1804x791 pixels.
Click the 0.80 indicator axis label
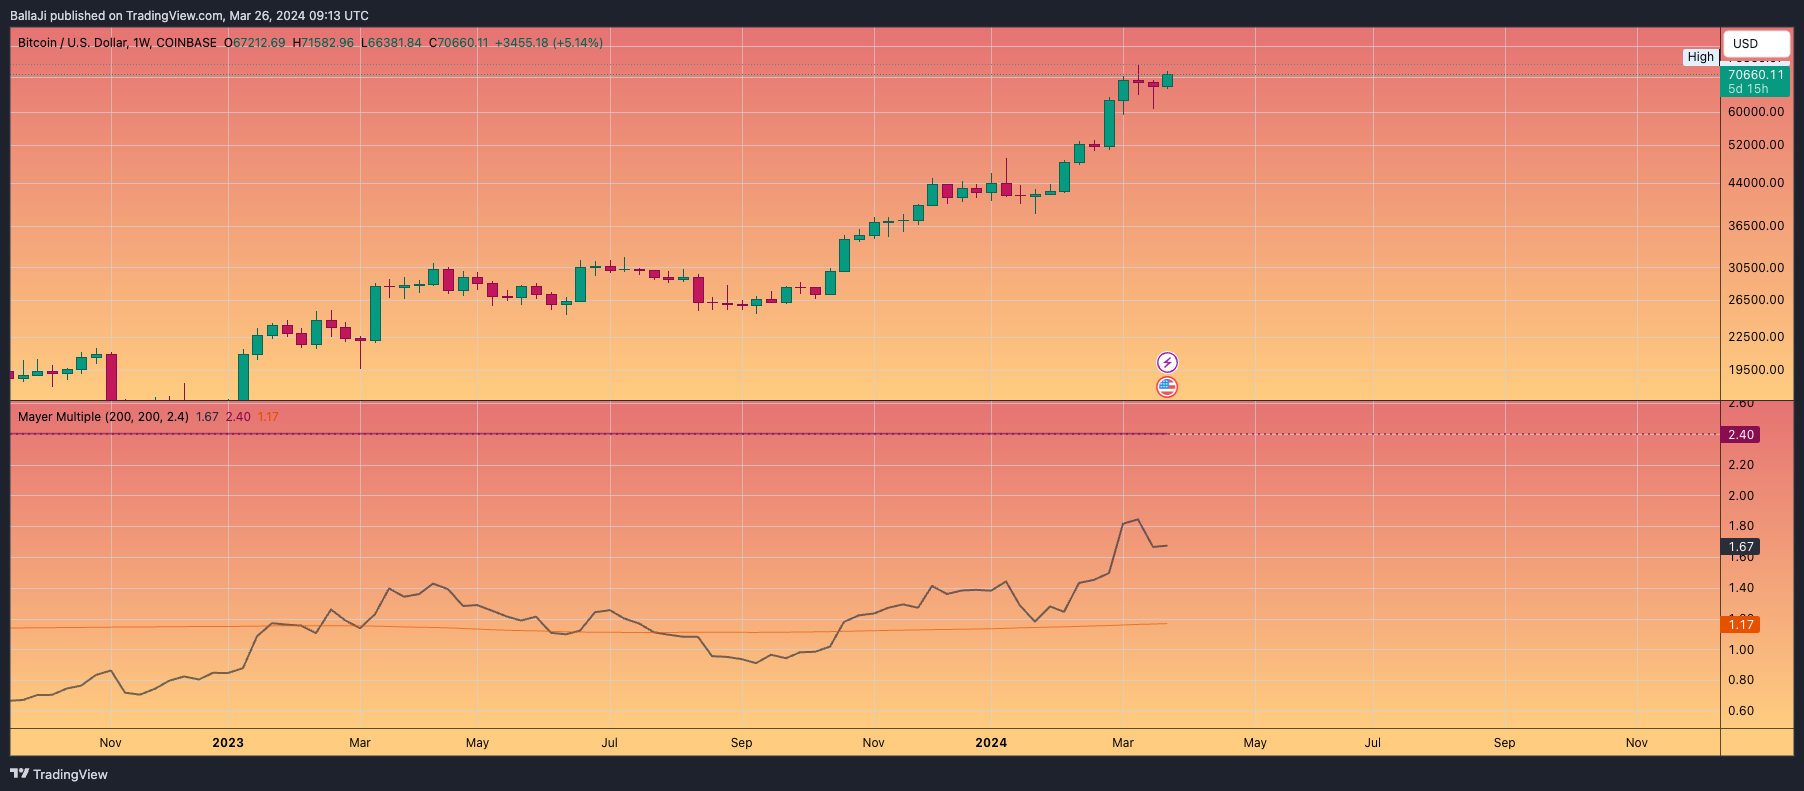tap(1741, 680)
